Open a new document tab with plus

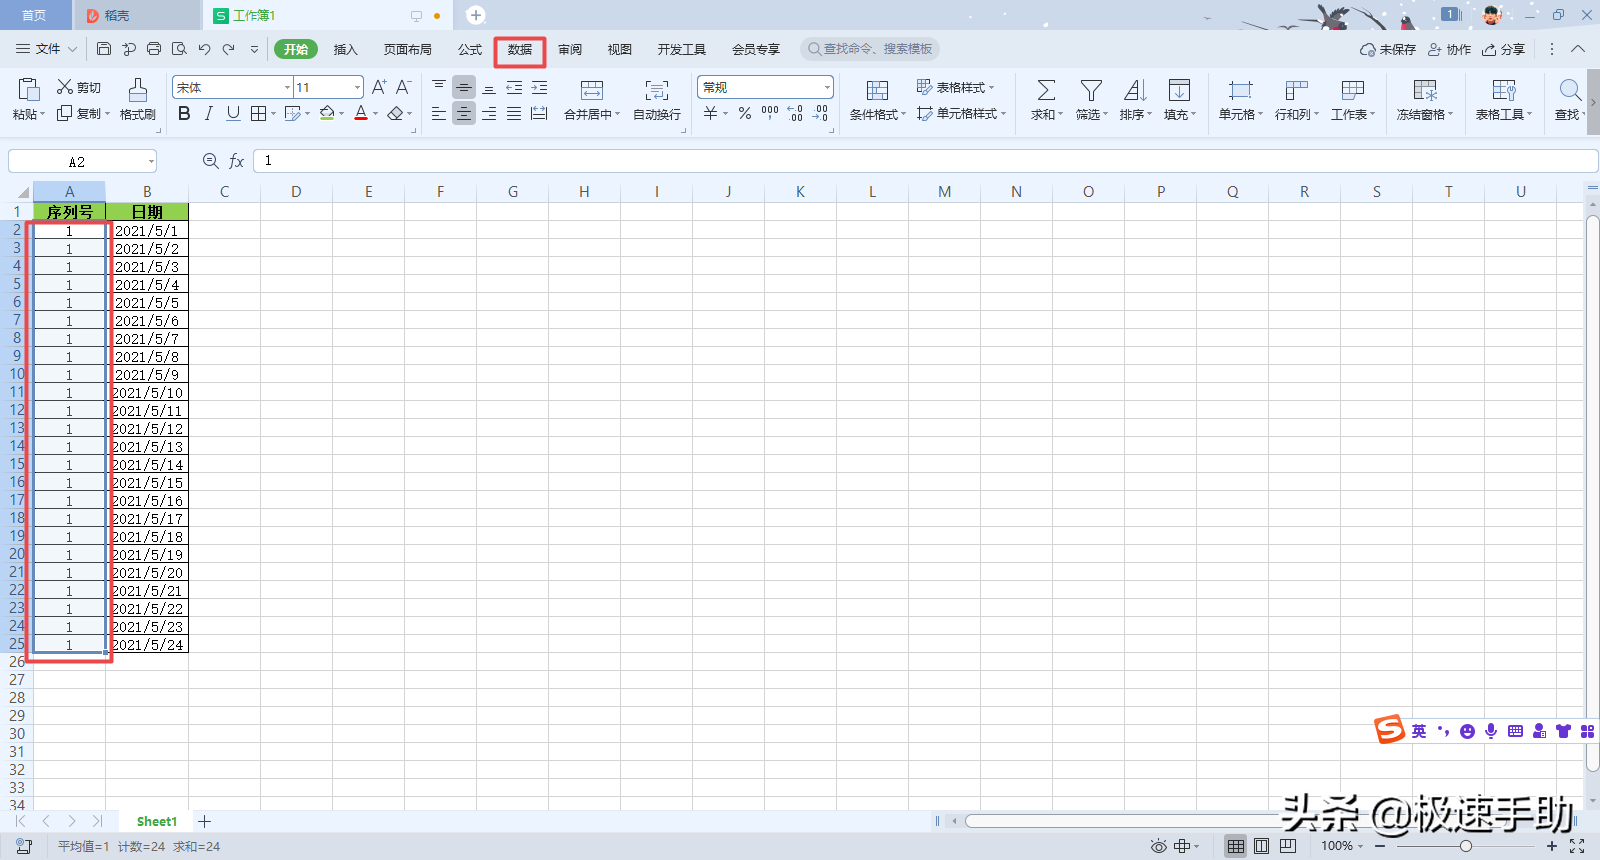[x=476, y=15]
